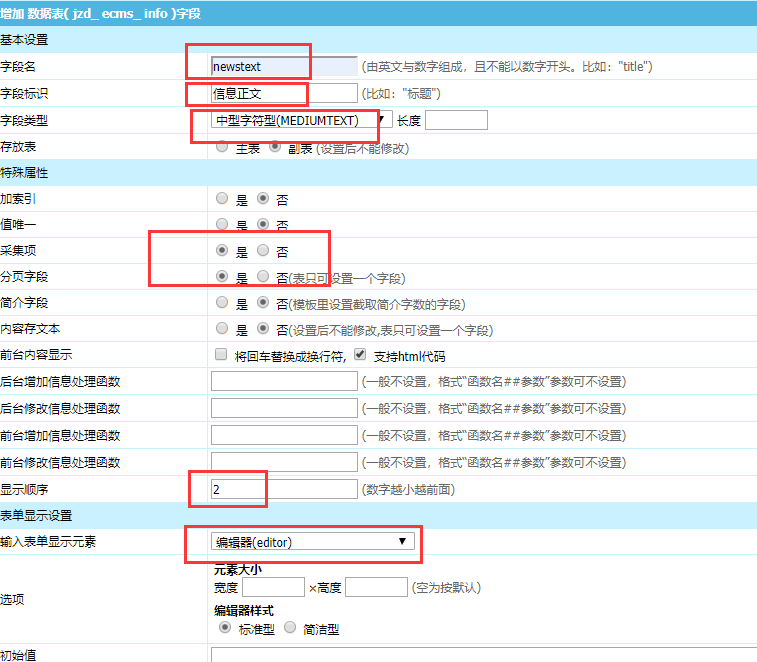
Task: Select 主表 for 存放表
Action: coord(222,146)
